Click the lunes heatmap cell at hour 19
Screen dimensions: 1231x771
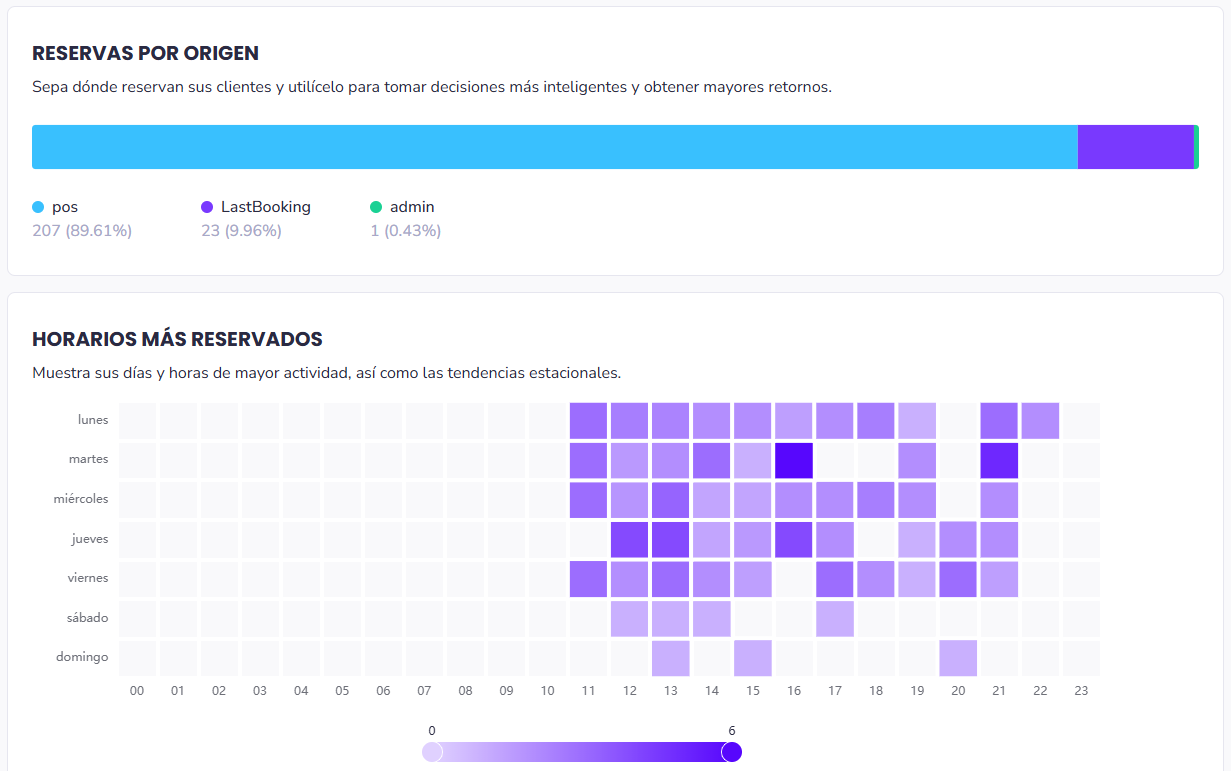[917, 420]
